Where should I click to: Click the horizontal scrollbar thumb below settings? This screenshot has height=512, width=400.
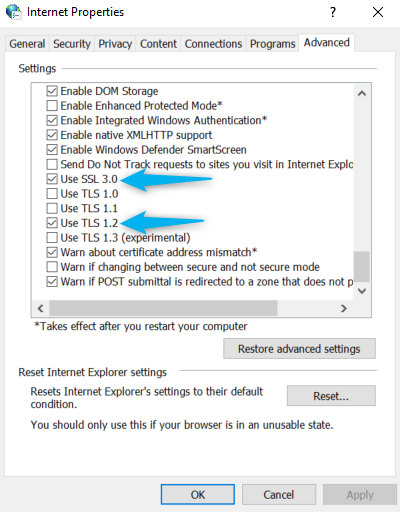point(163,308)
